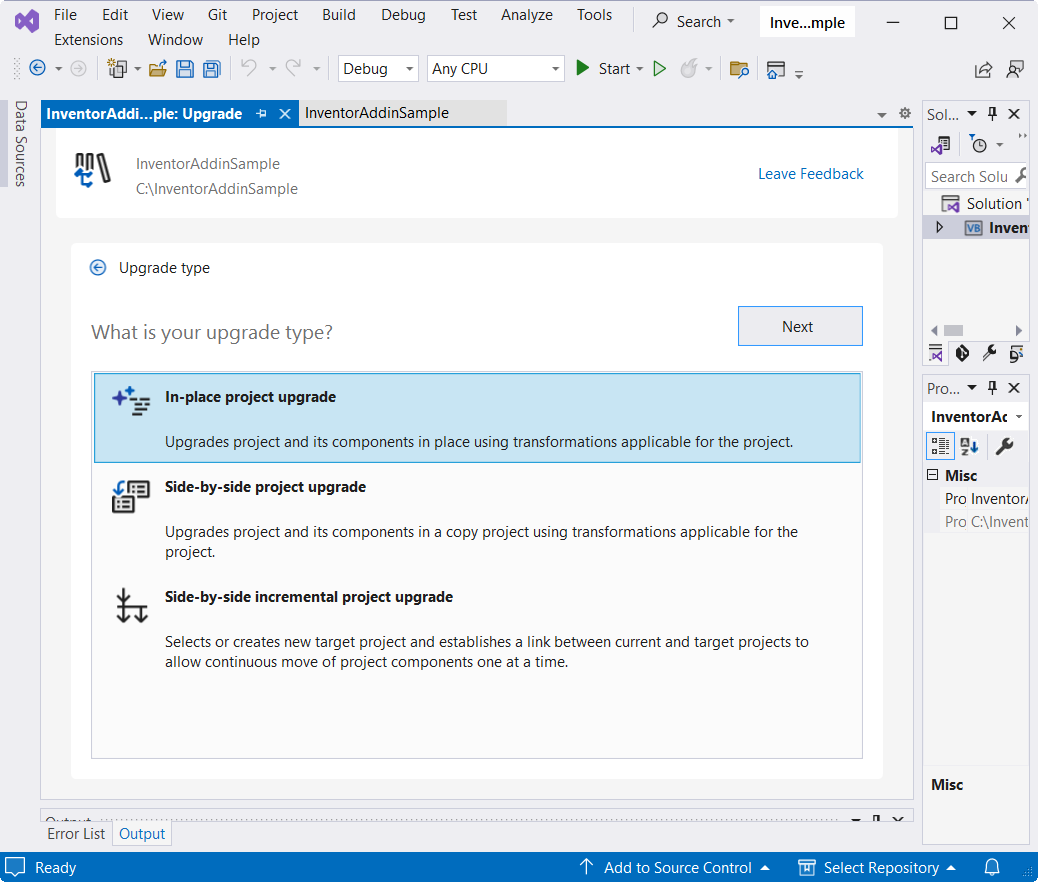The width and height of the screenshot is (1038, 882).
Task: Click Pending Changes Filter clock icon
Action: click(978, 144)
